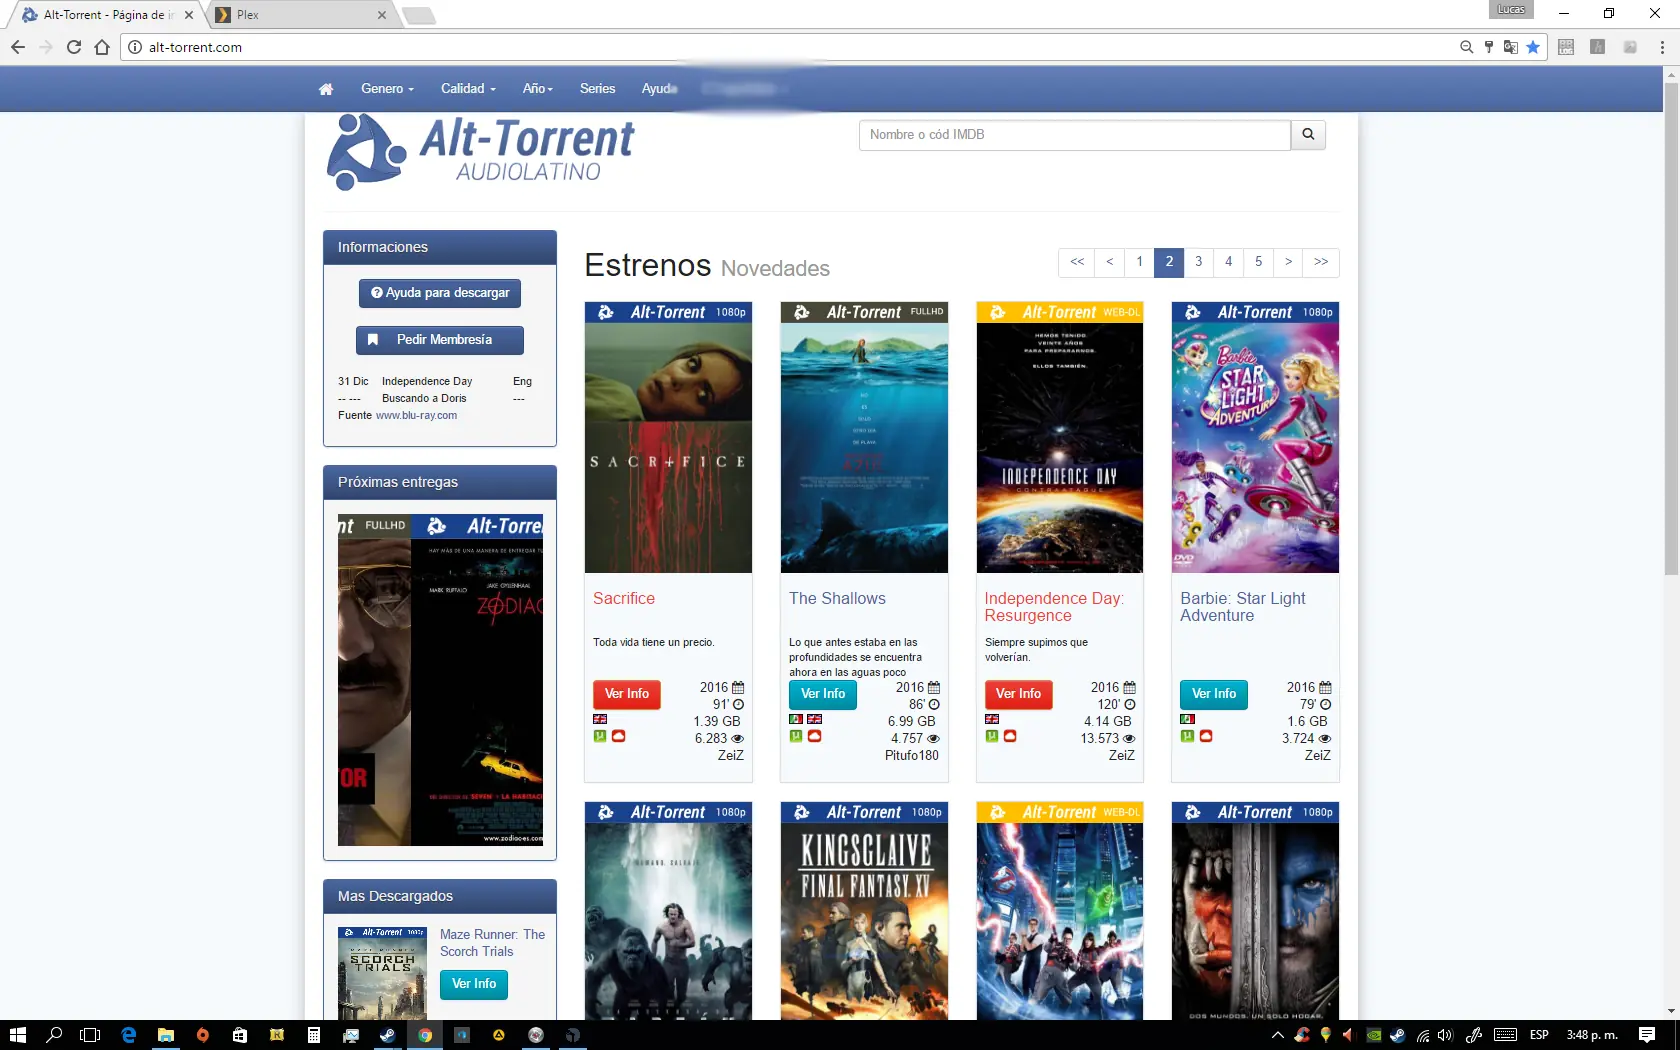
Task: Click the home icon in site navbar
Action: 326,89
